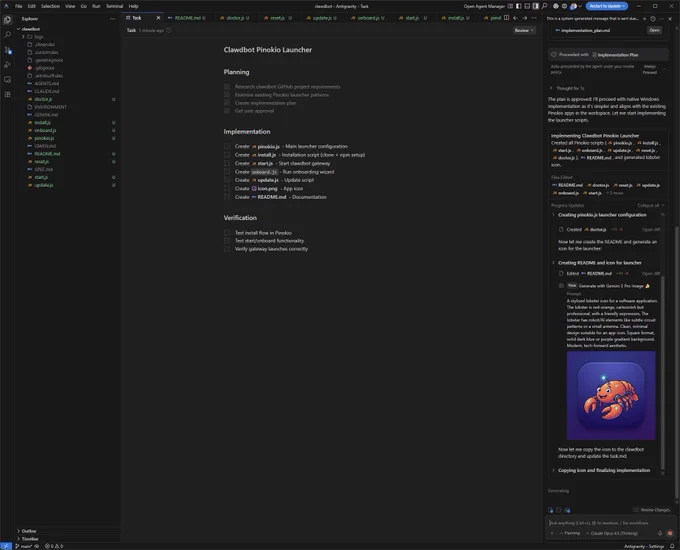Image resolution: width=680 pixels, height=550 pixels.
Task: Click Restart to update button
Action: click(x=607, y=6)
